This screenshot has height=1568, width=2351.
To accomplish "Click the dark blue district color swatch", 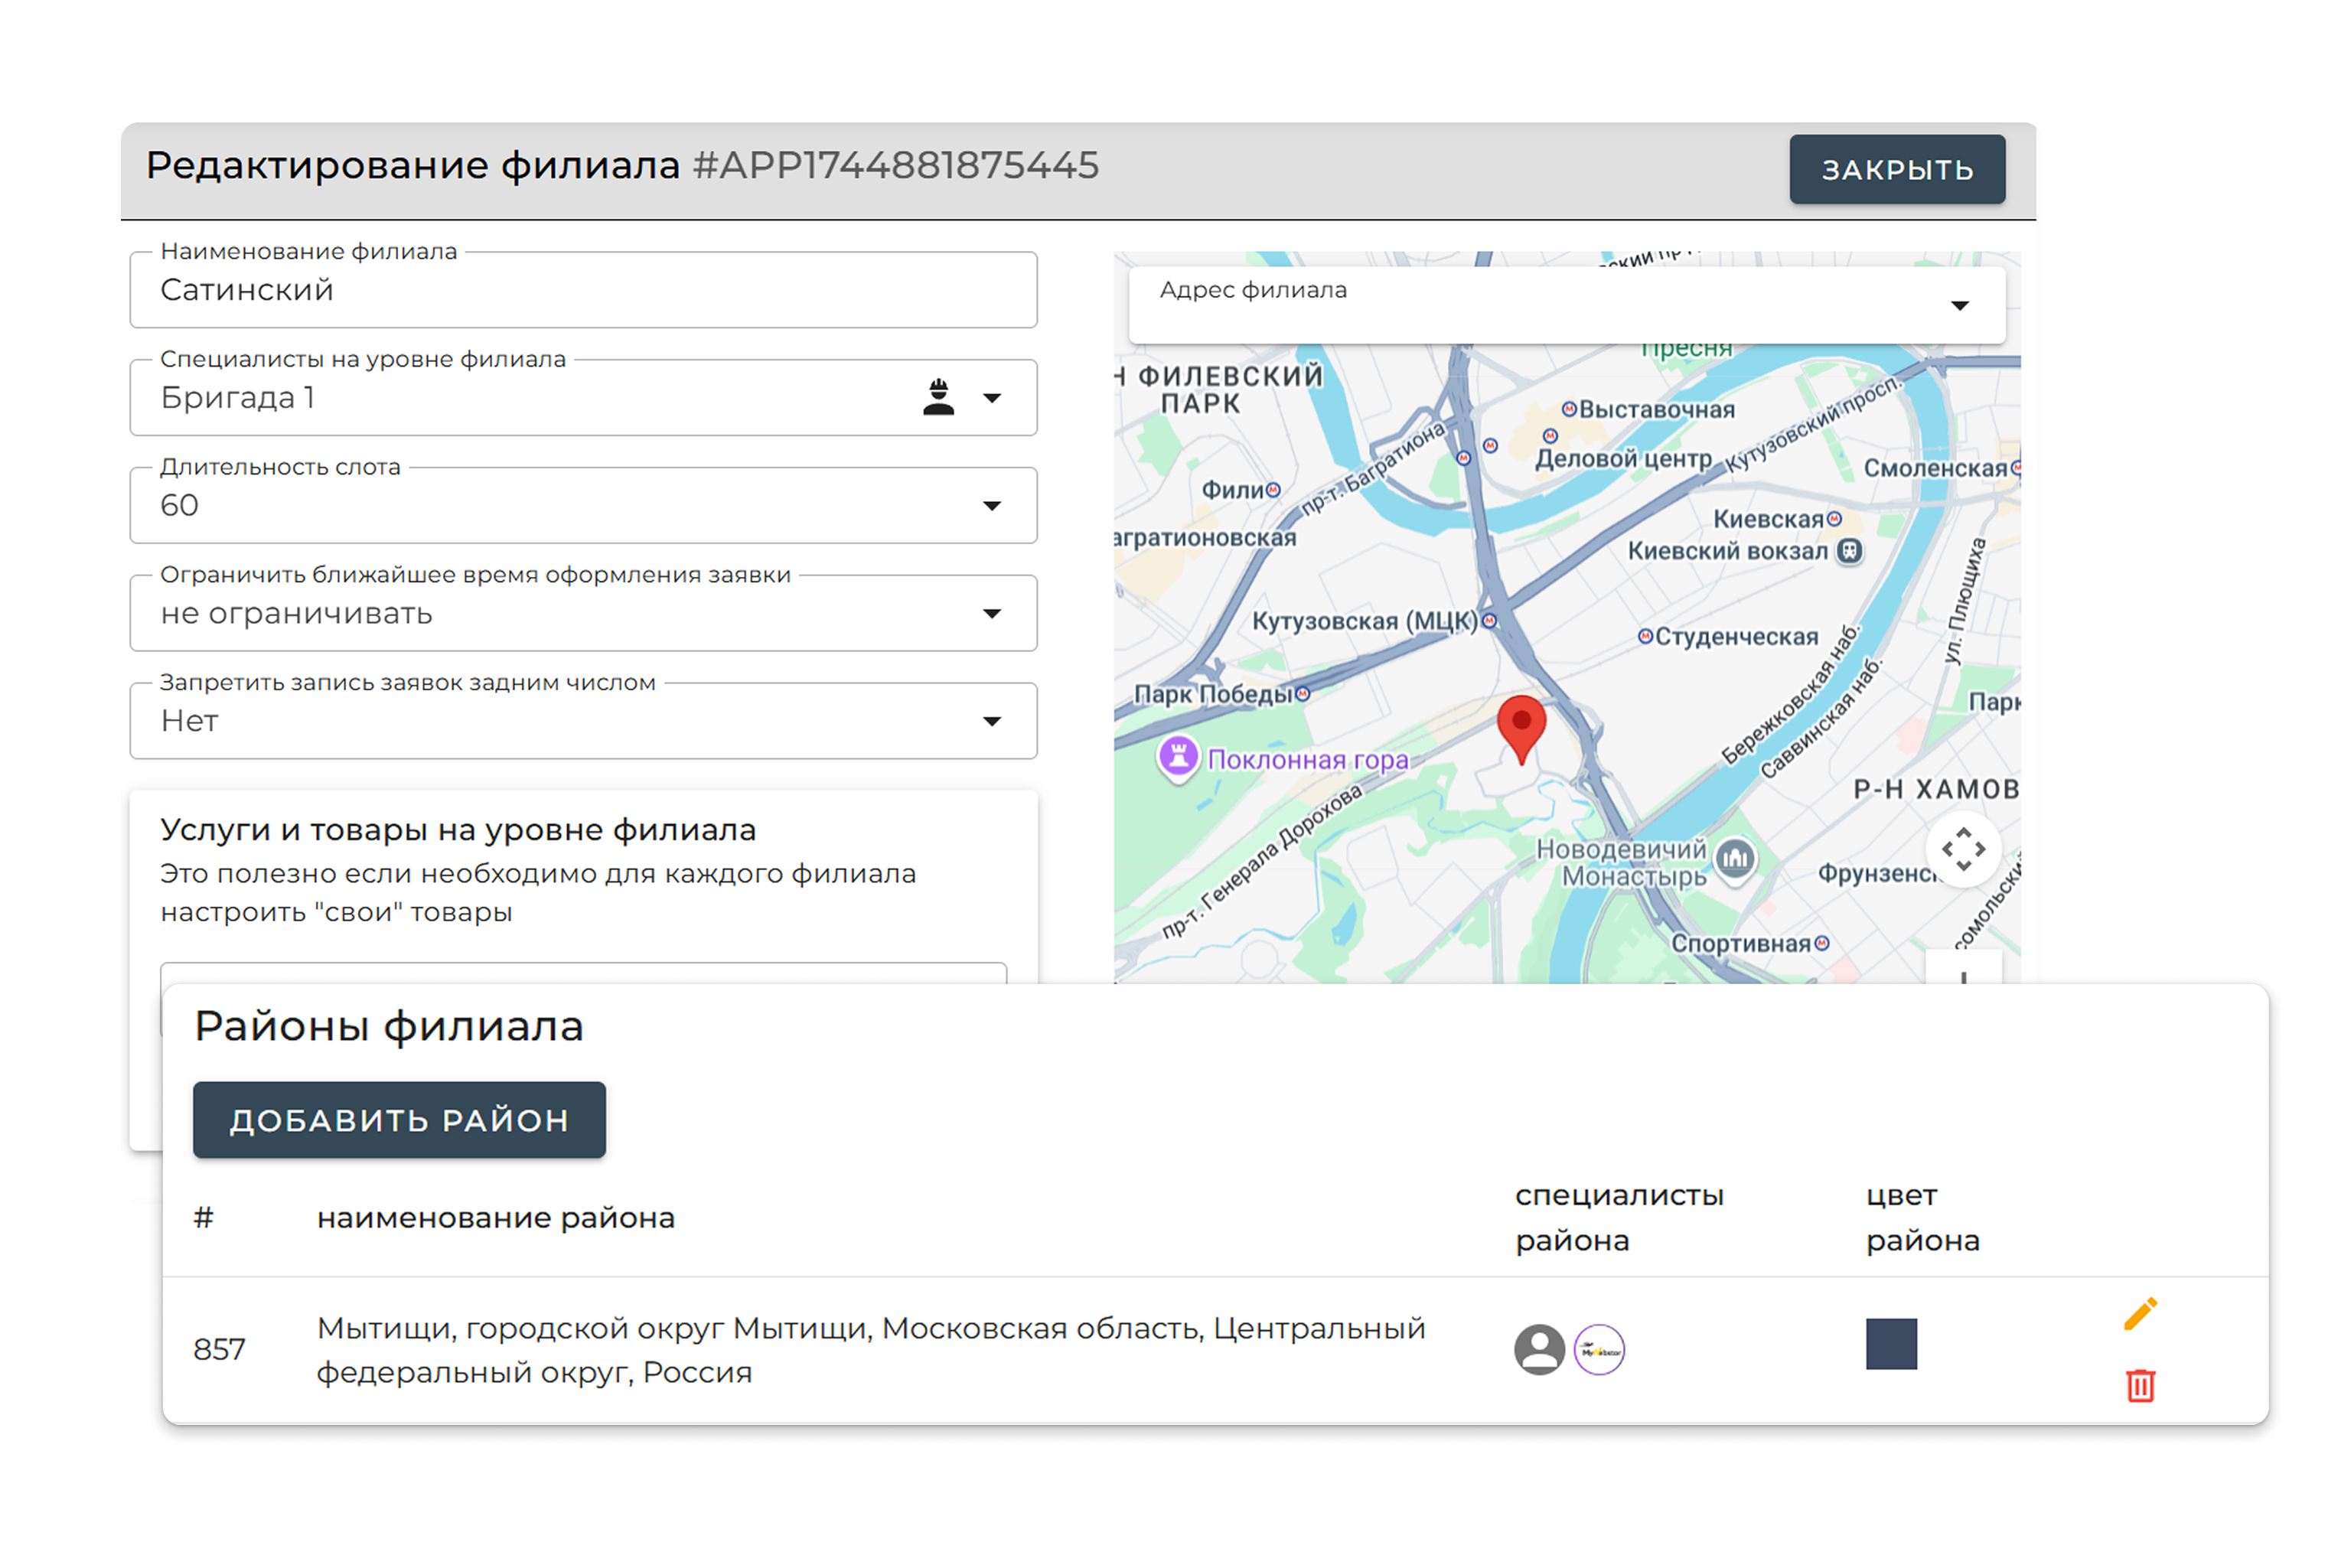I will pyautogui.click(x=1890, y=1343).
